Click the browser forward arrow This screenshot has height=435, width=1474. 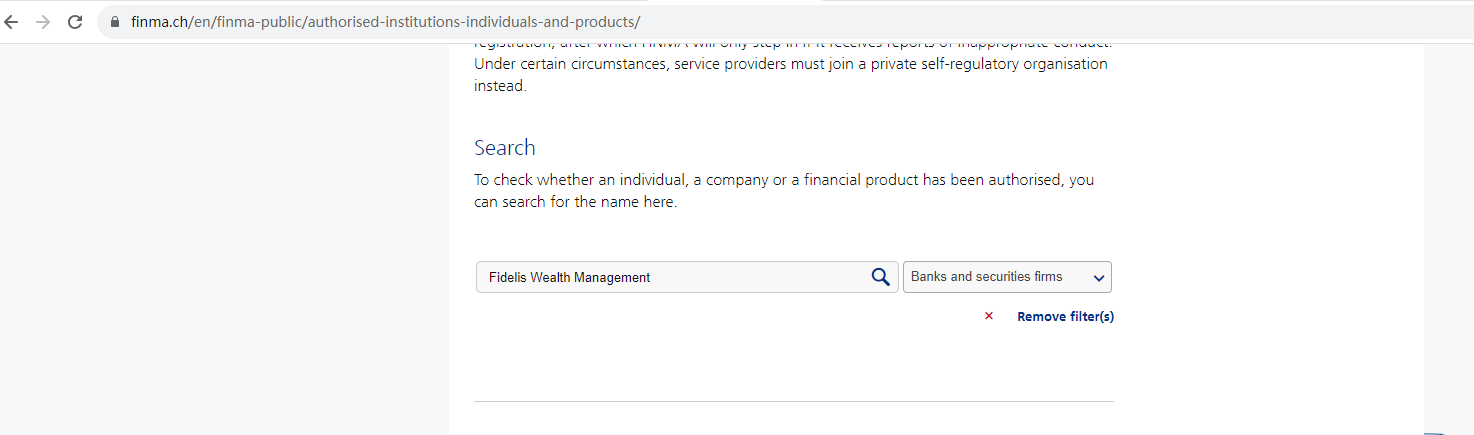(43, 22)
